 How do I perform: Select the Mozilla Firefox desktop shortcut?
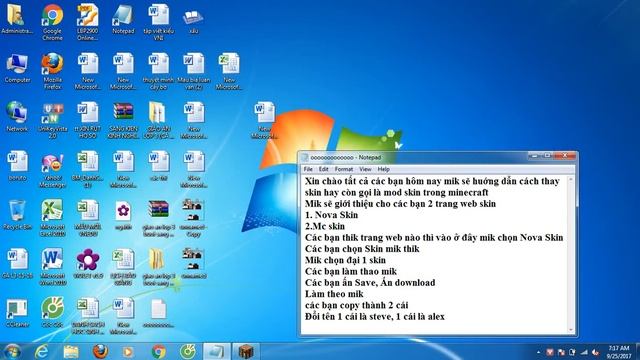(x=52, y=71)
